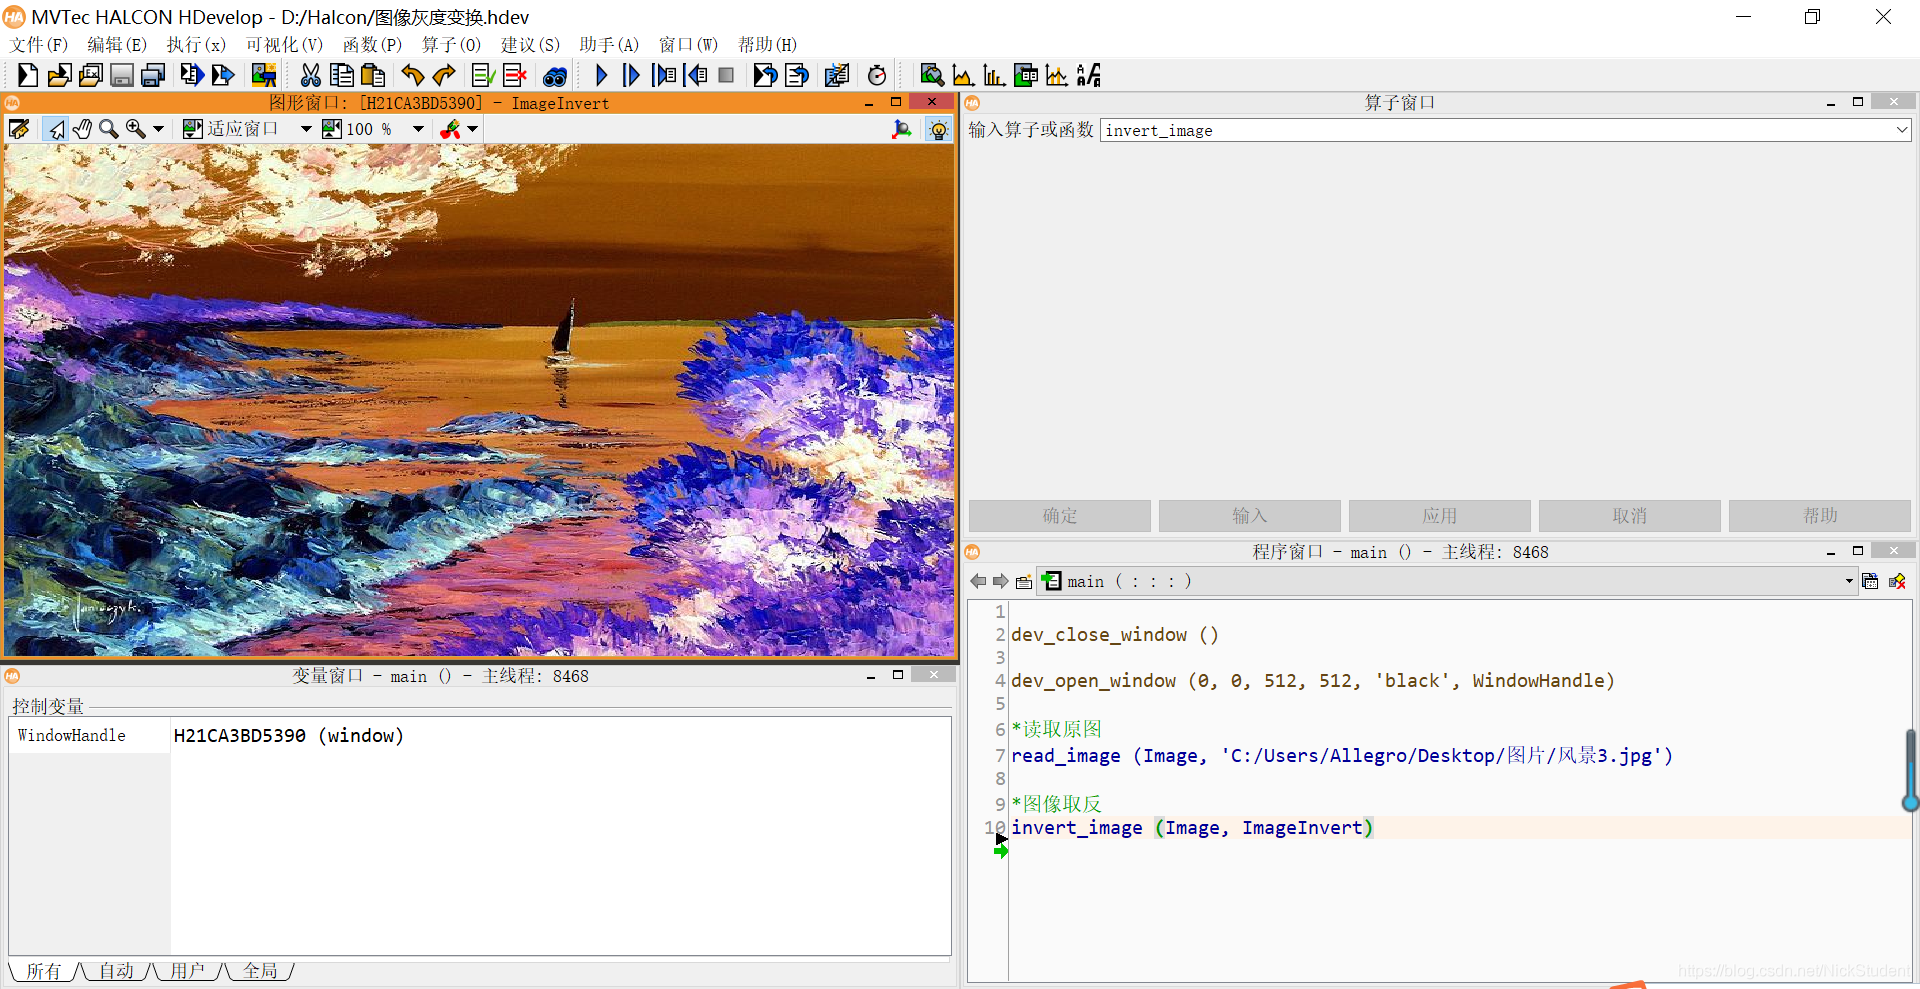Click the 应用 button in operator window
The image size is (1920, 989).
(1440, 516)
